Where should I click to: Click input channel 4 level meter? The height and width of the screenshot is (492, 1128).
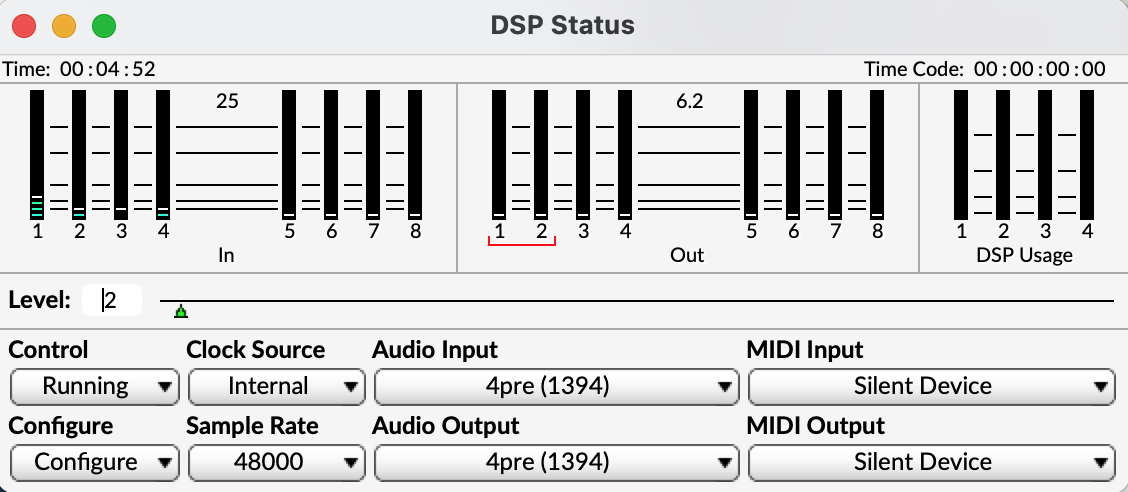tap(163, 154)
